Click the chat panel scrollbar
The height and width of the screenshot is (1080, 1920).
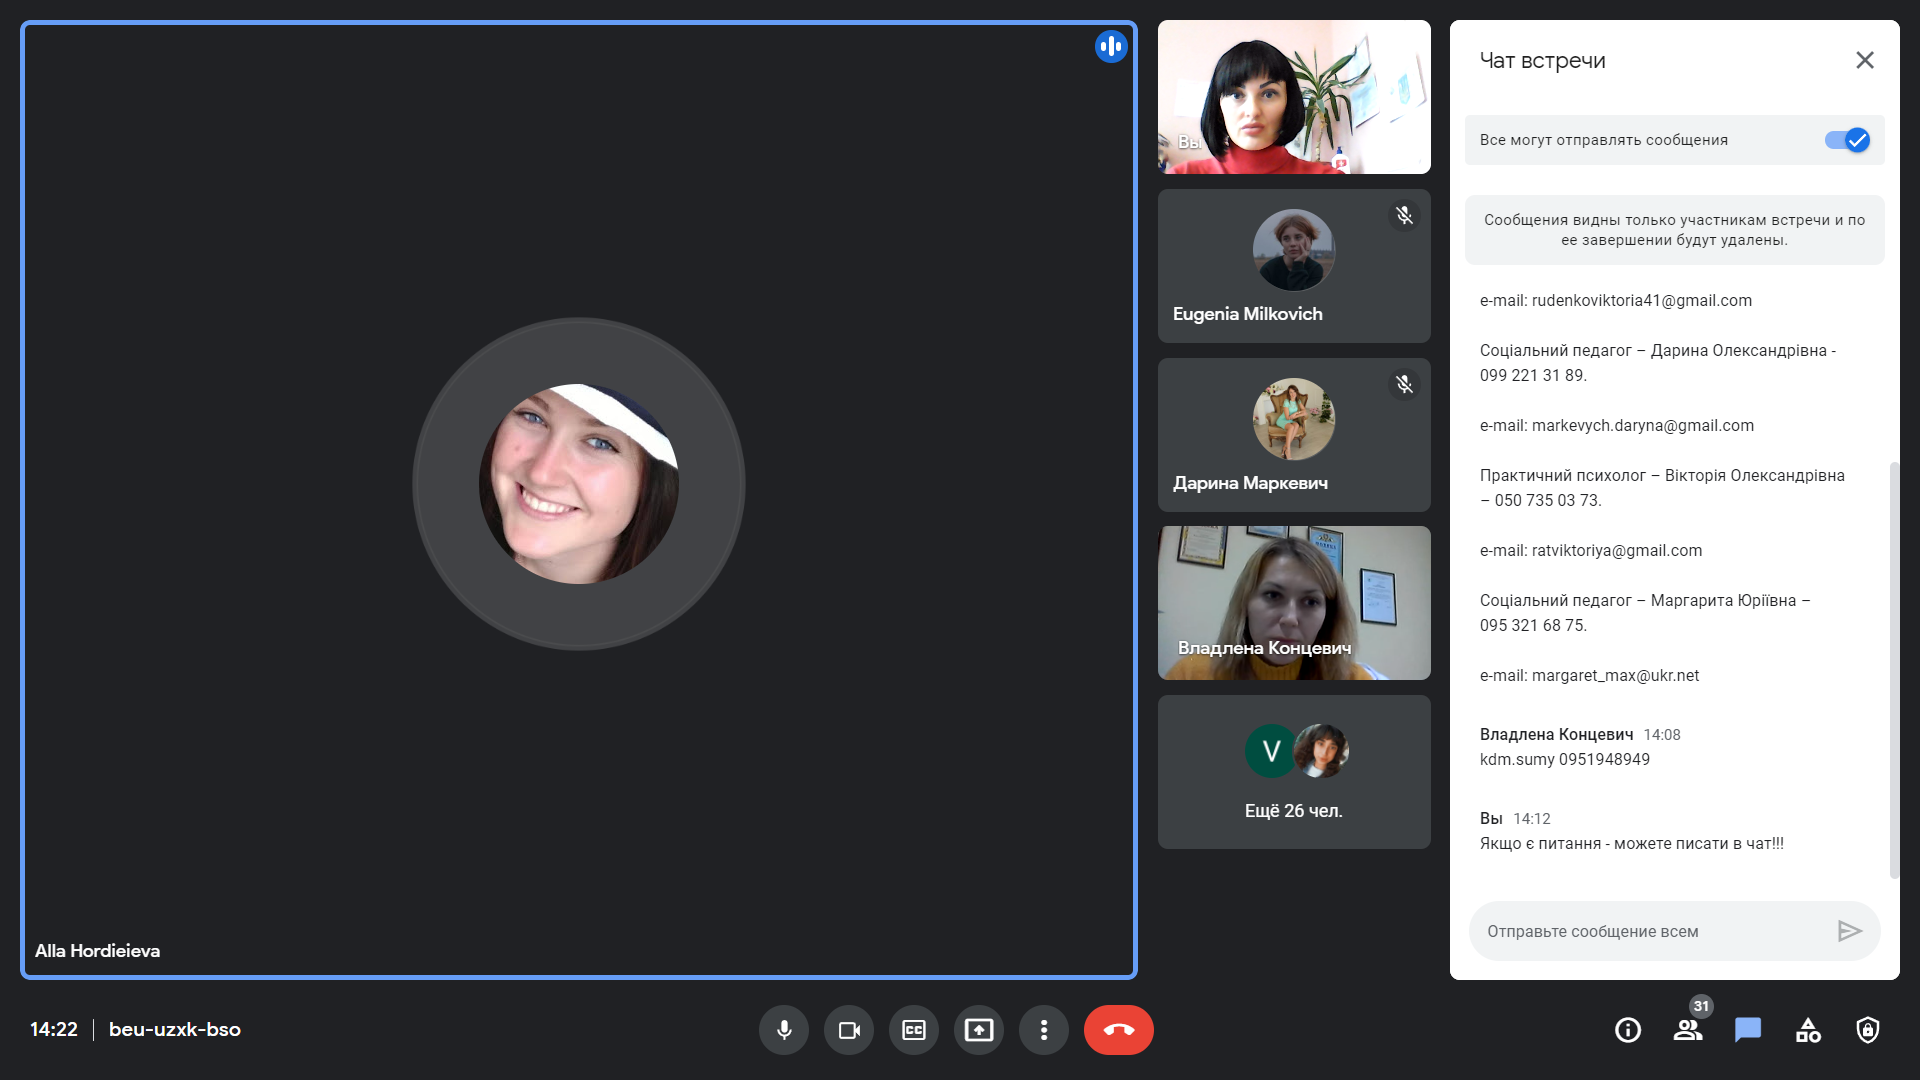[x=1893, y=670]
